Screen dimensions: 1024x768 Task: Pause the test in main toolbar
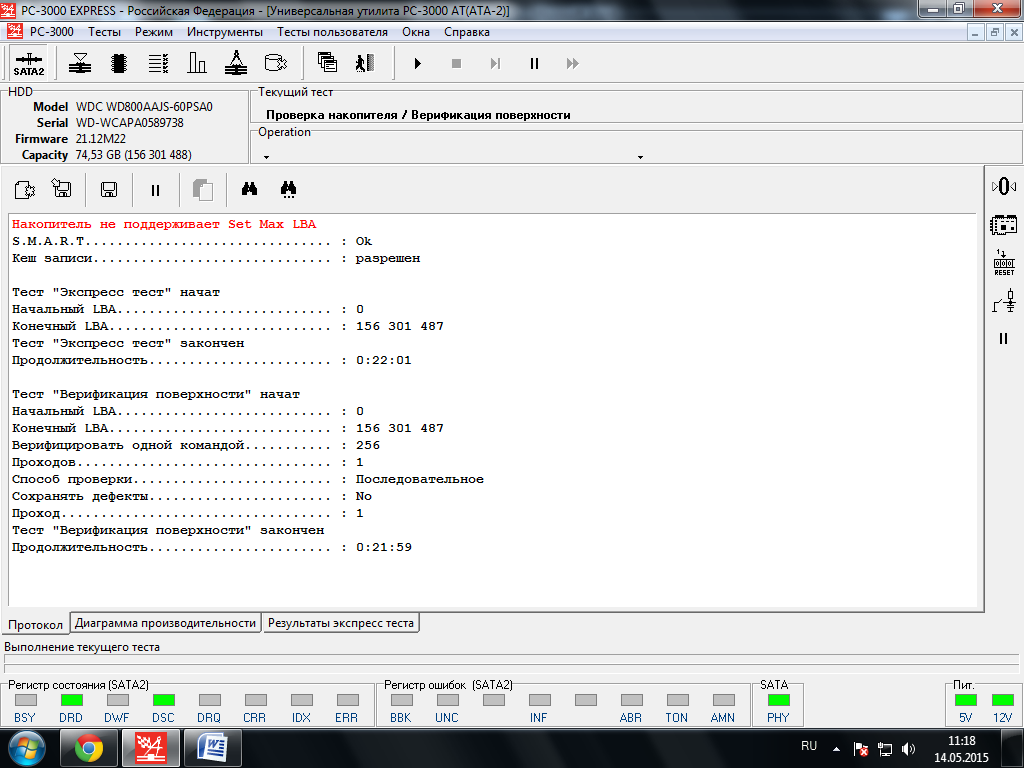pos(534,63)
